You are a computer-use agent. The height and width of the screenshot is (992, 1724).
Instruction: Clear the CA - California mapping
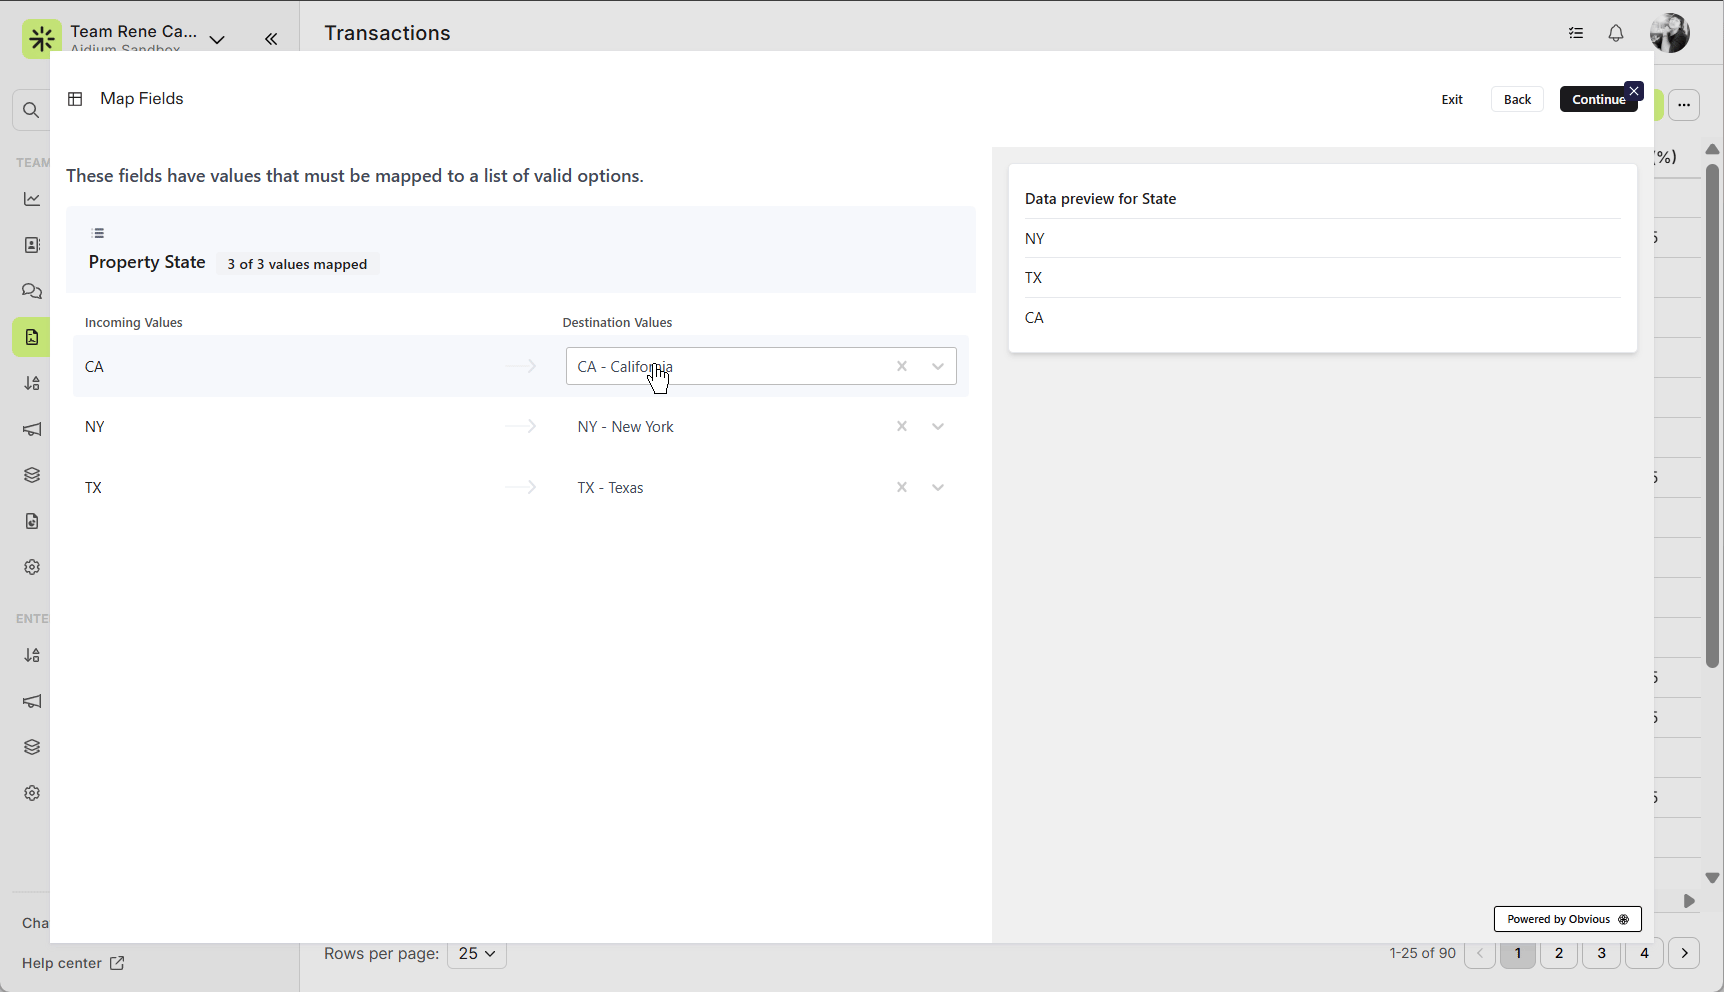(x=902, y=367)
